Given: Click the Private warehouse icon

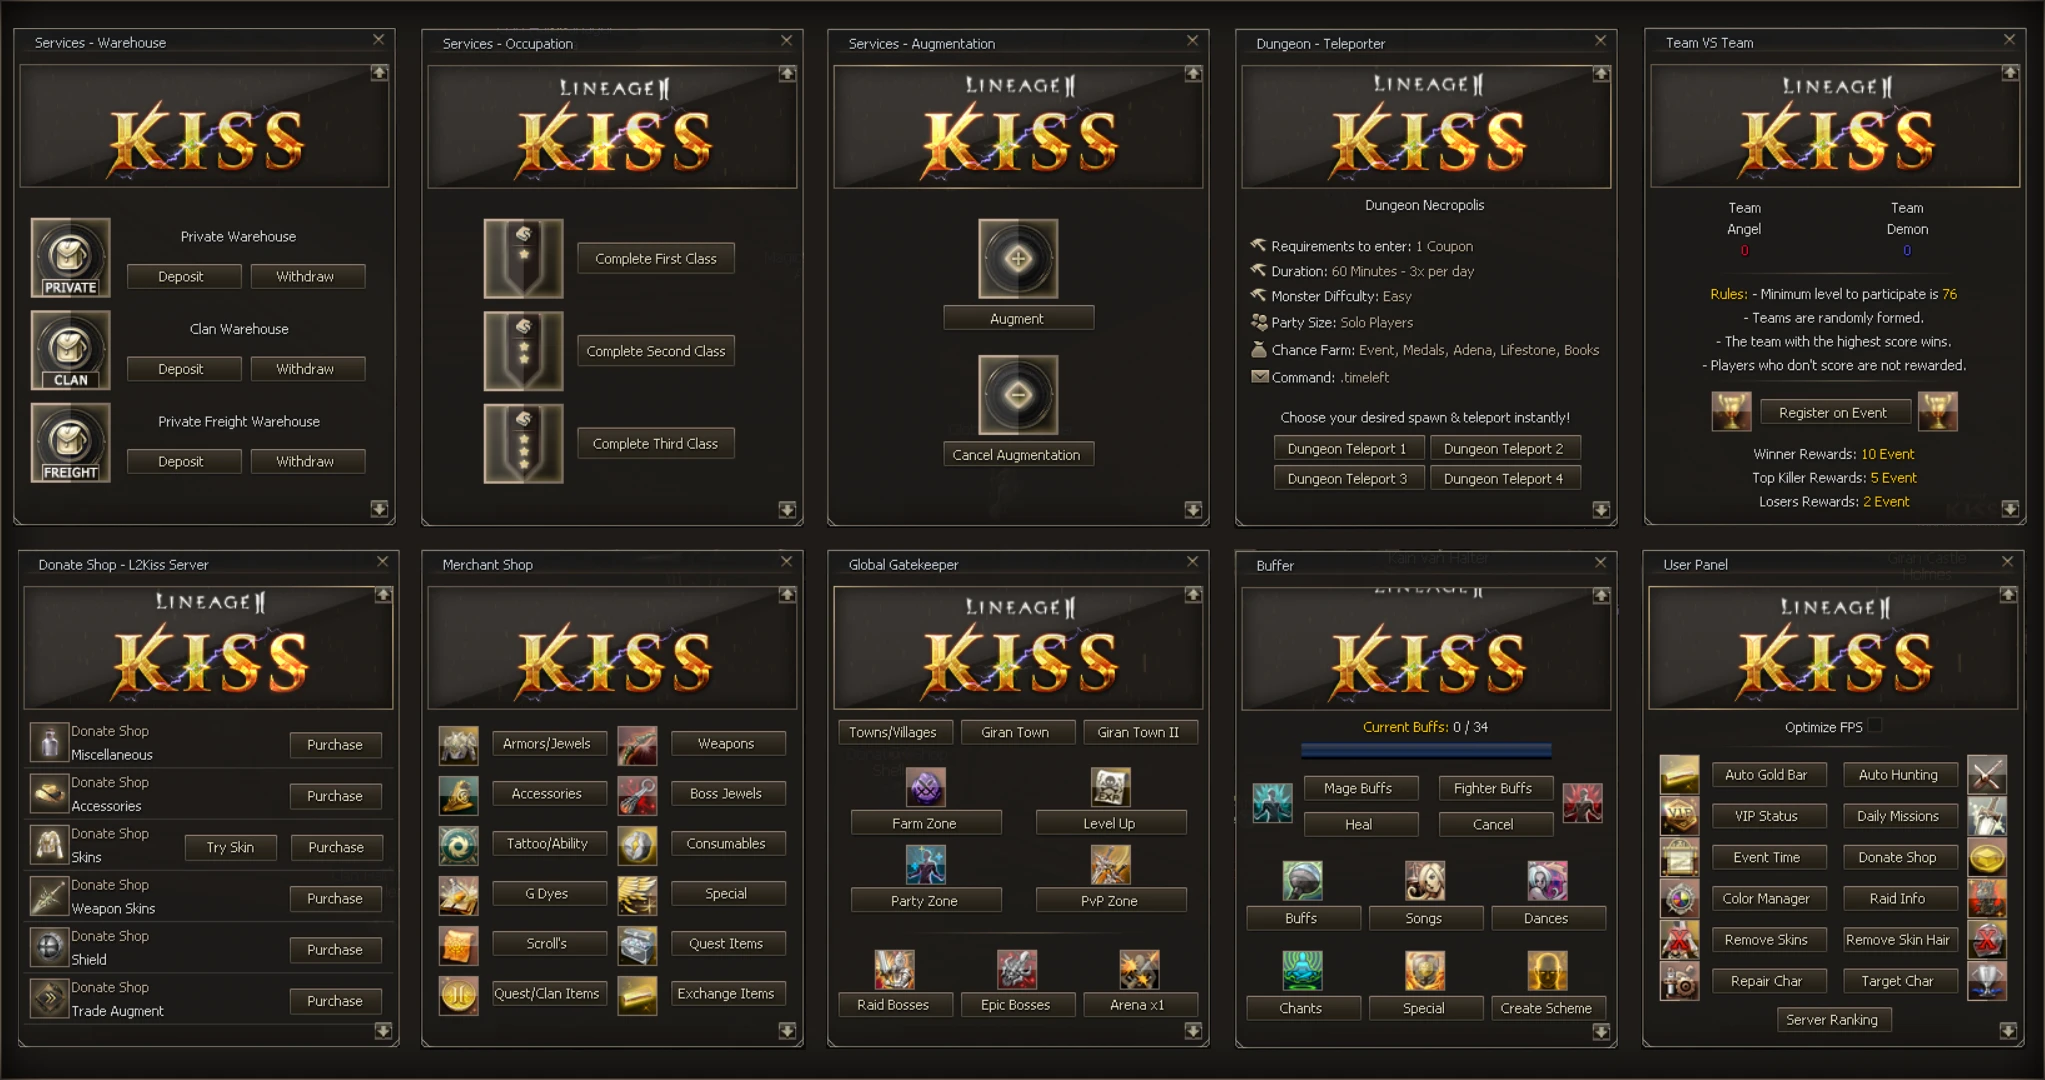Looking at the screenshot, I should 70,258.
